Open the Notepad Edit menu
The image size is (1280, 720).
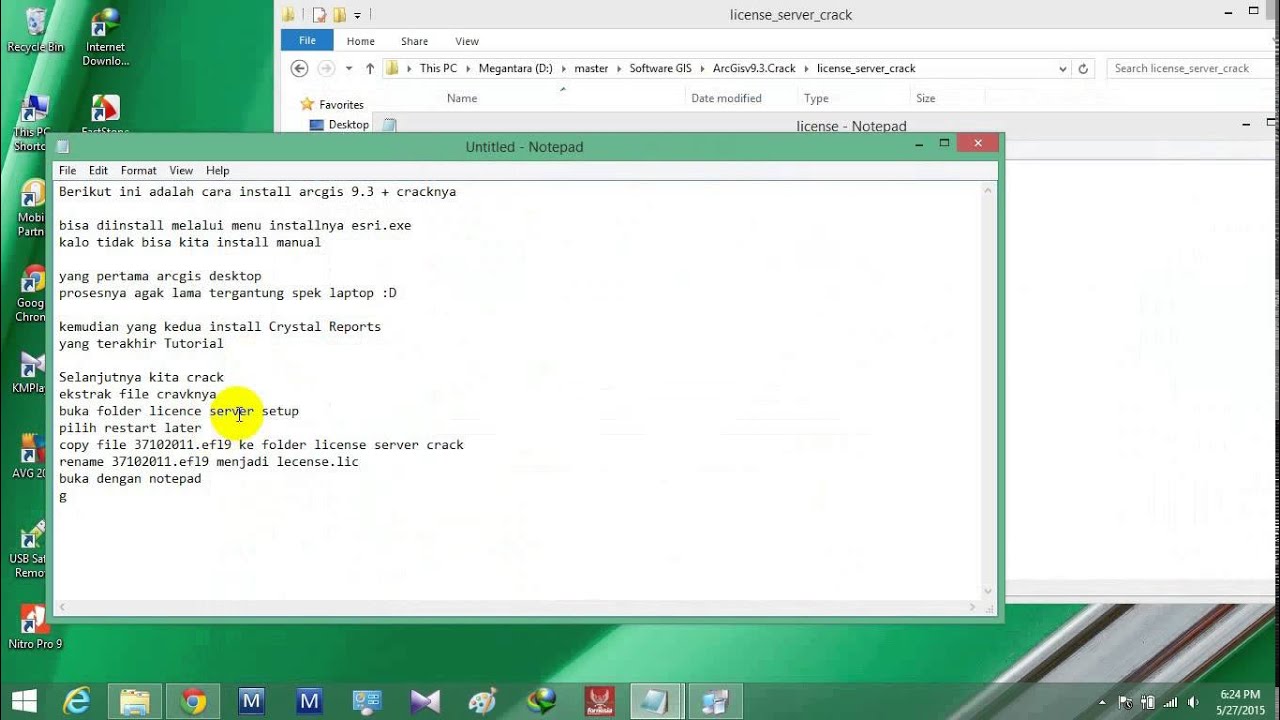[x=98, y=170]
